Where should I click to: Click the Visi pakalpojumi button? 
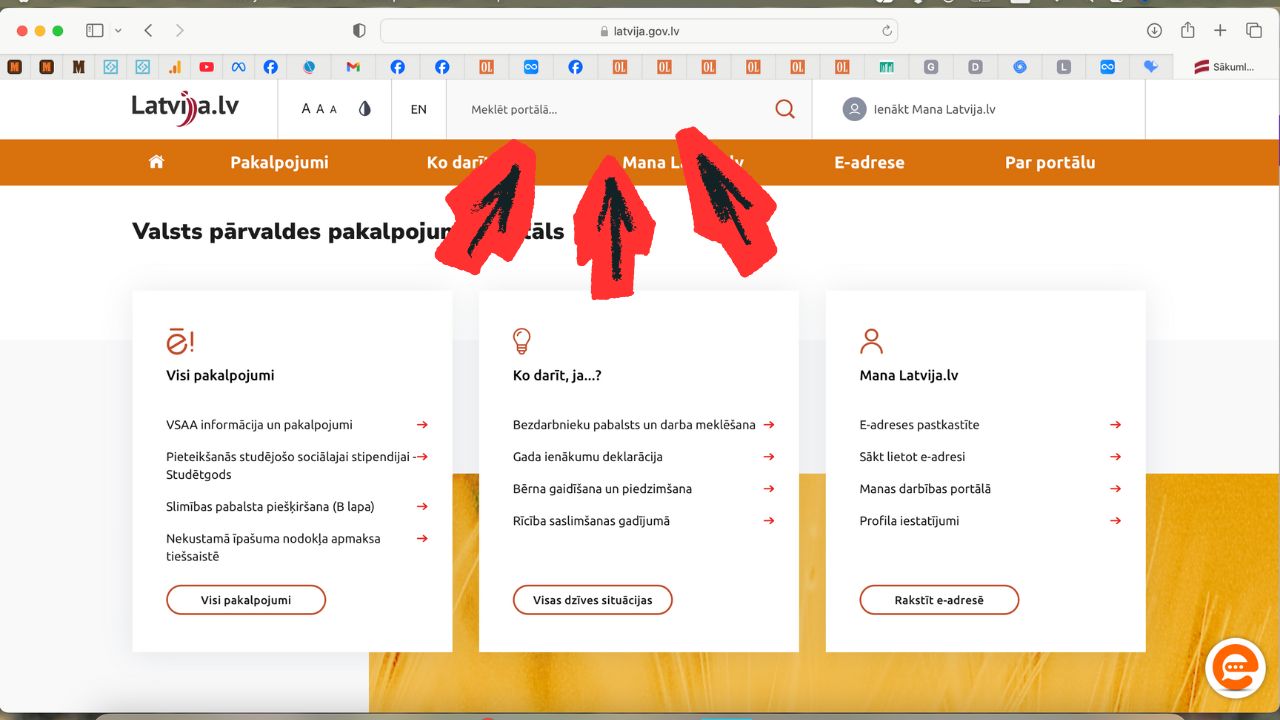coord(246,600)
